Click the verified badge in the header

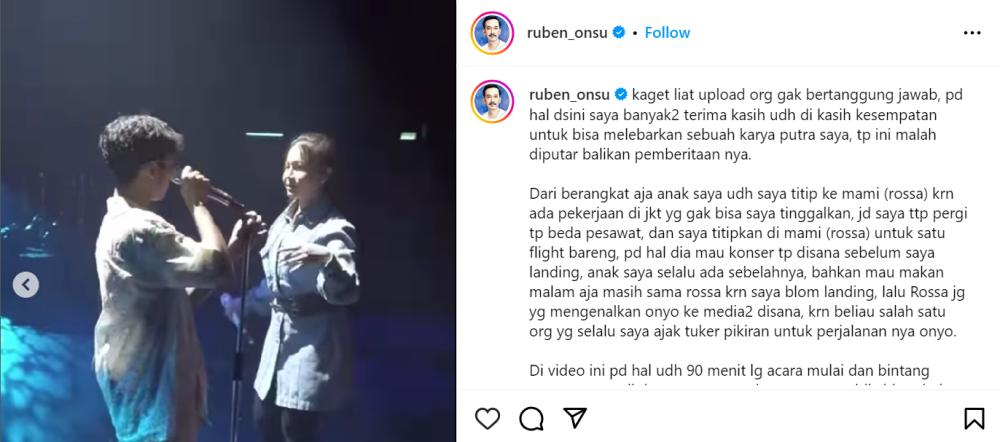tap(619, 33)
